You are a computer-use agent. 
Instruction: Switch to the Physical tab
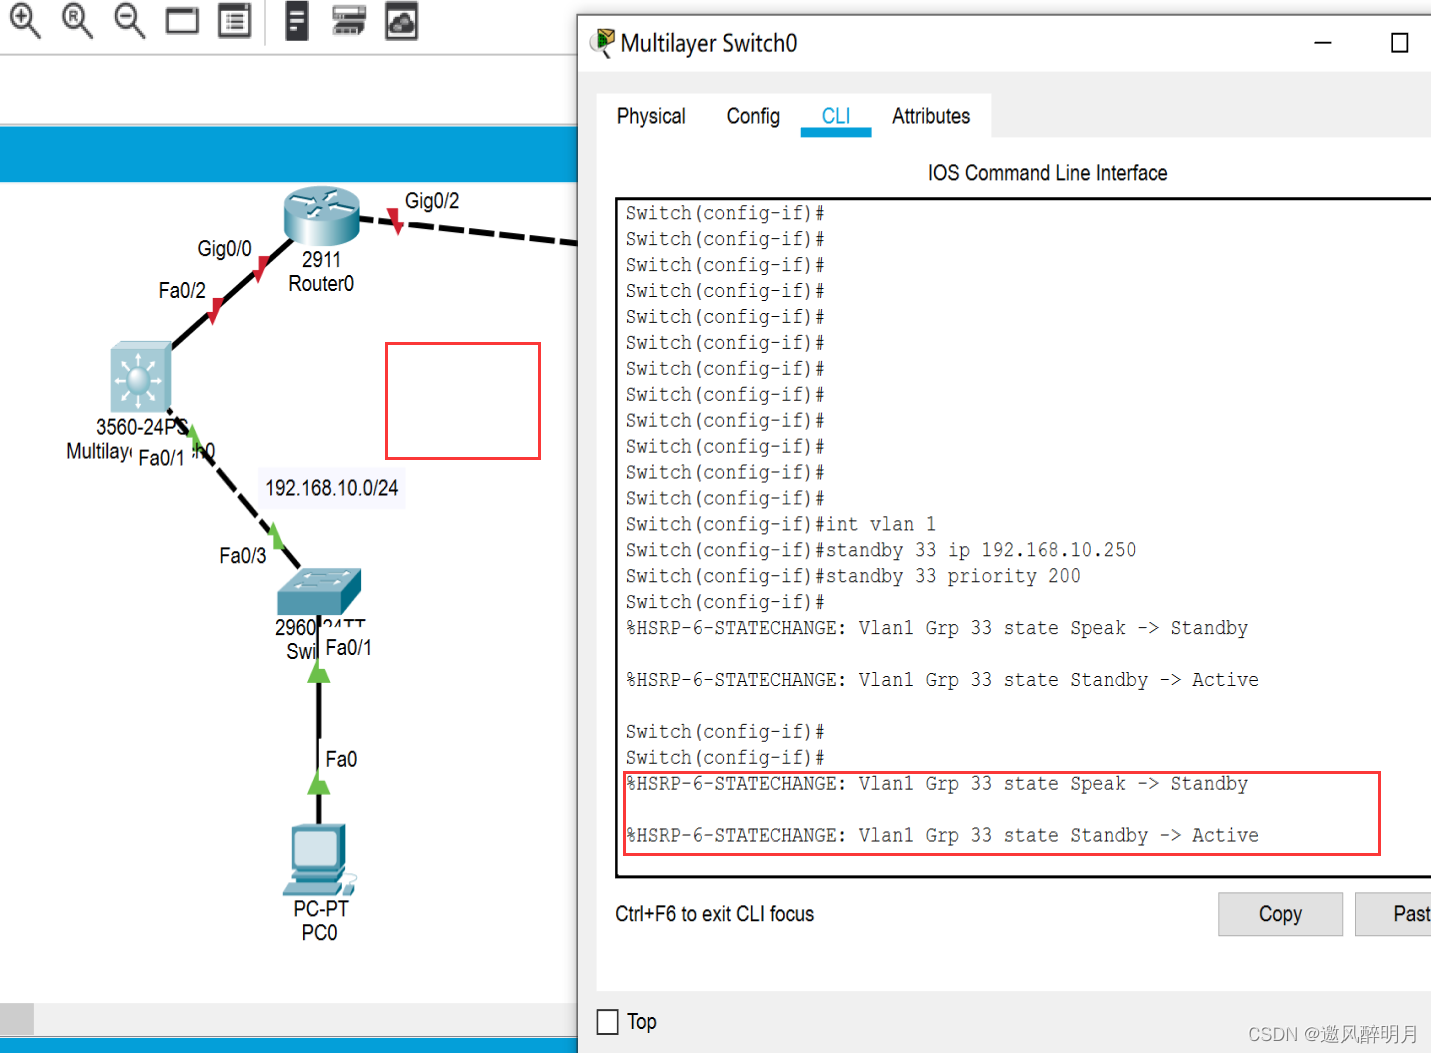651,116
